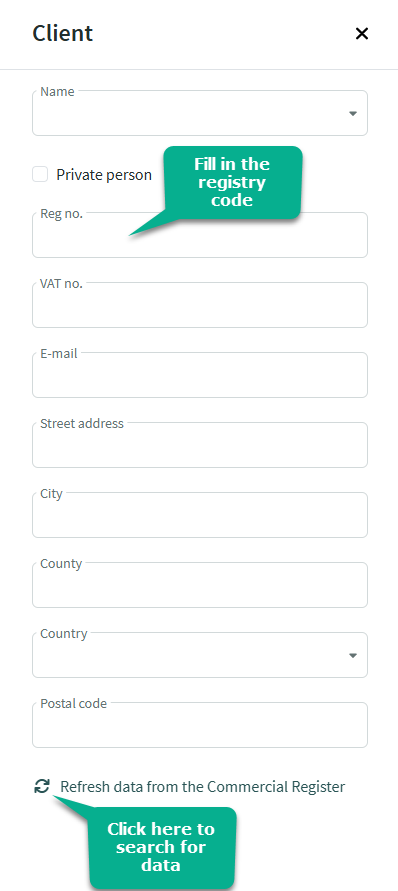Image resolution: width=398 pixels, height=891 pixels.
Task: Click the County text field
Action: pyautogui.click(x=200, y=584)
